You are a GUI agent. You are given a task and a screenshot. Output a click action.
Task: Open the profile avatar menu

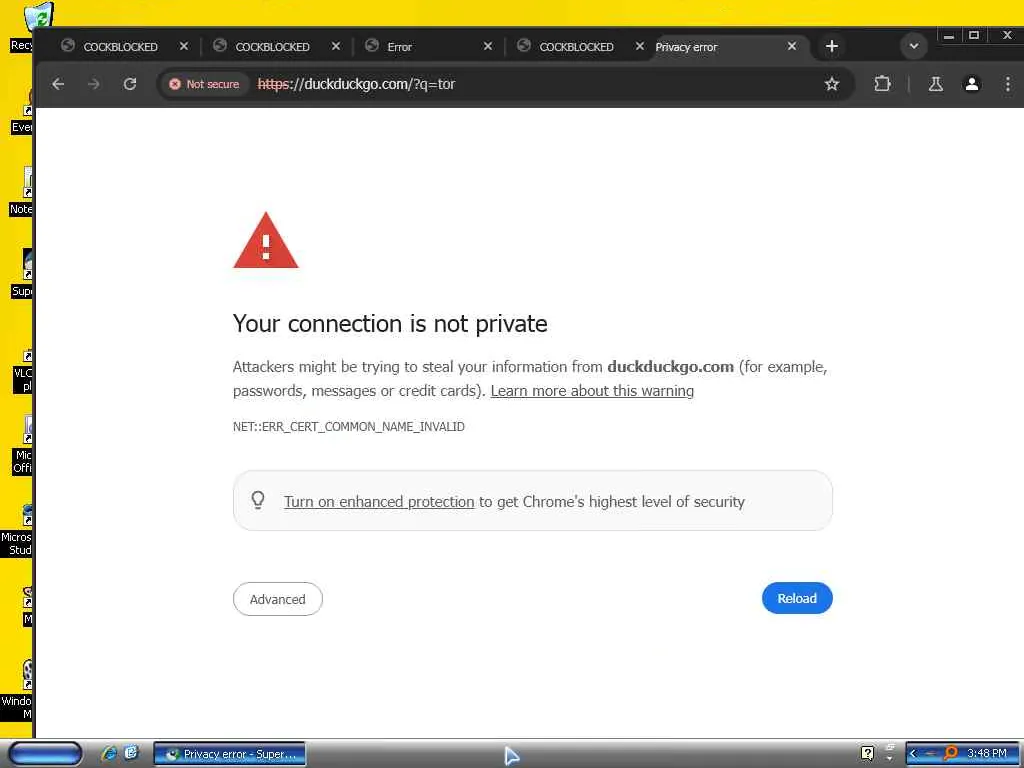click(x=972, y=84)
